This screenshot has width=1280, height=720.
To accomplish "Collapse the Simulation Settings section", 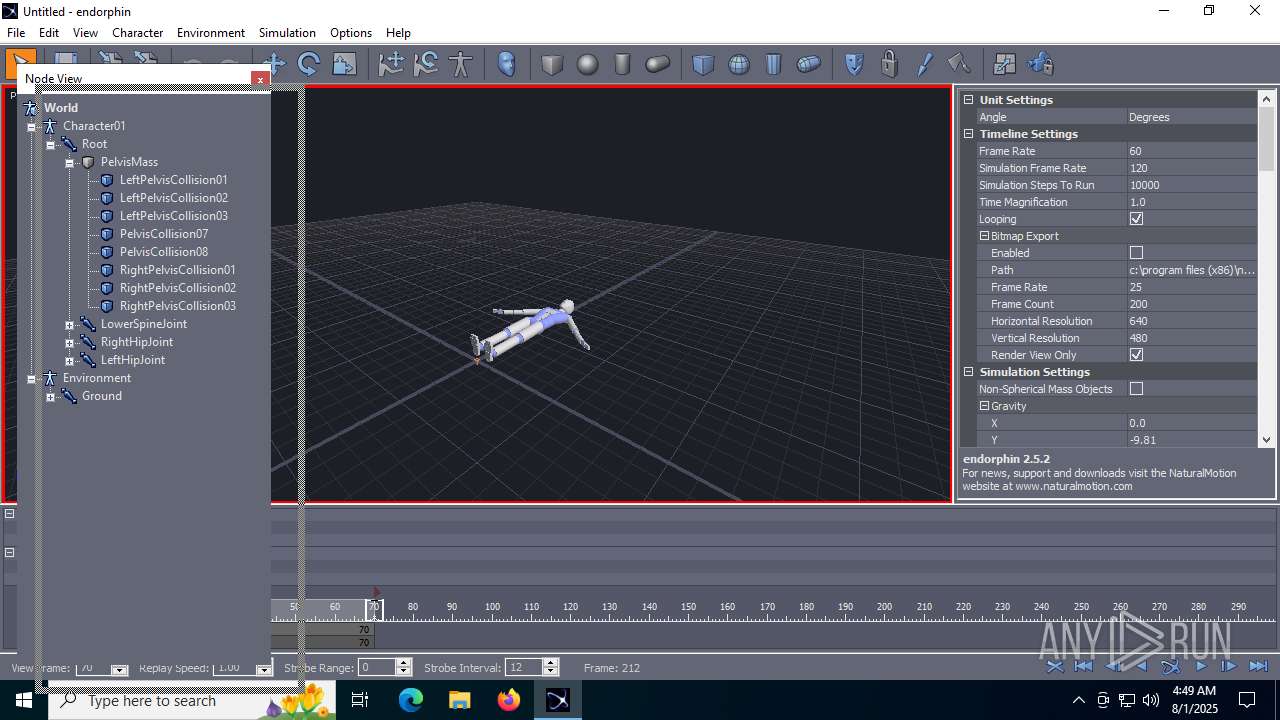I will coord(968,372).
